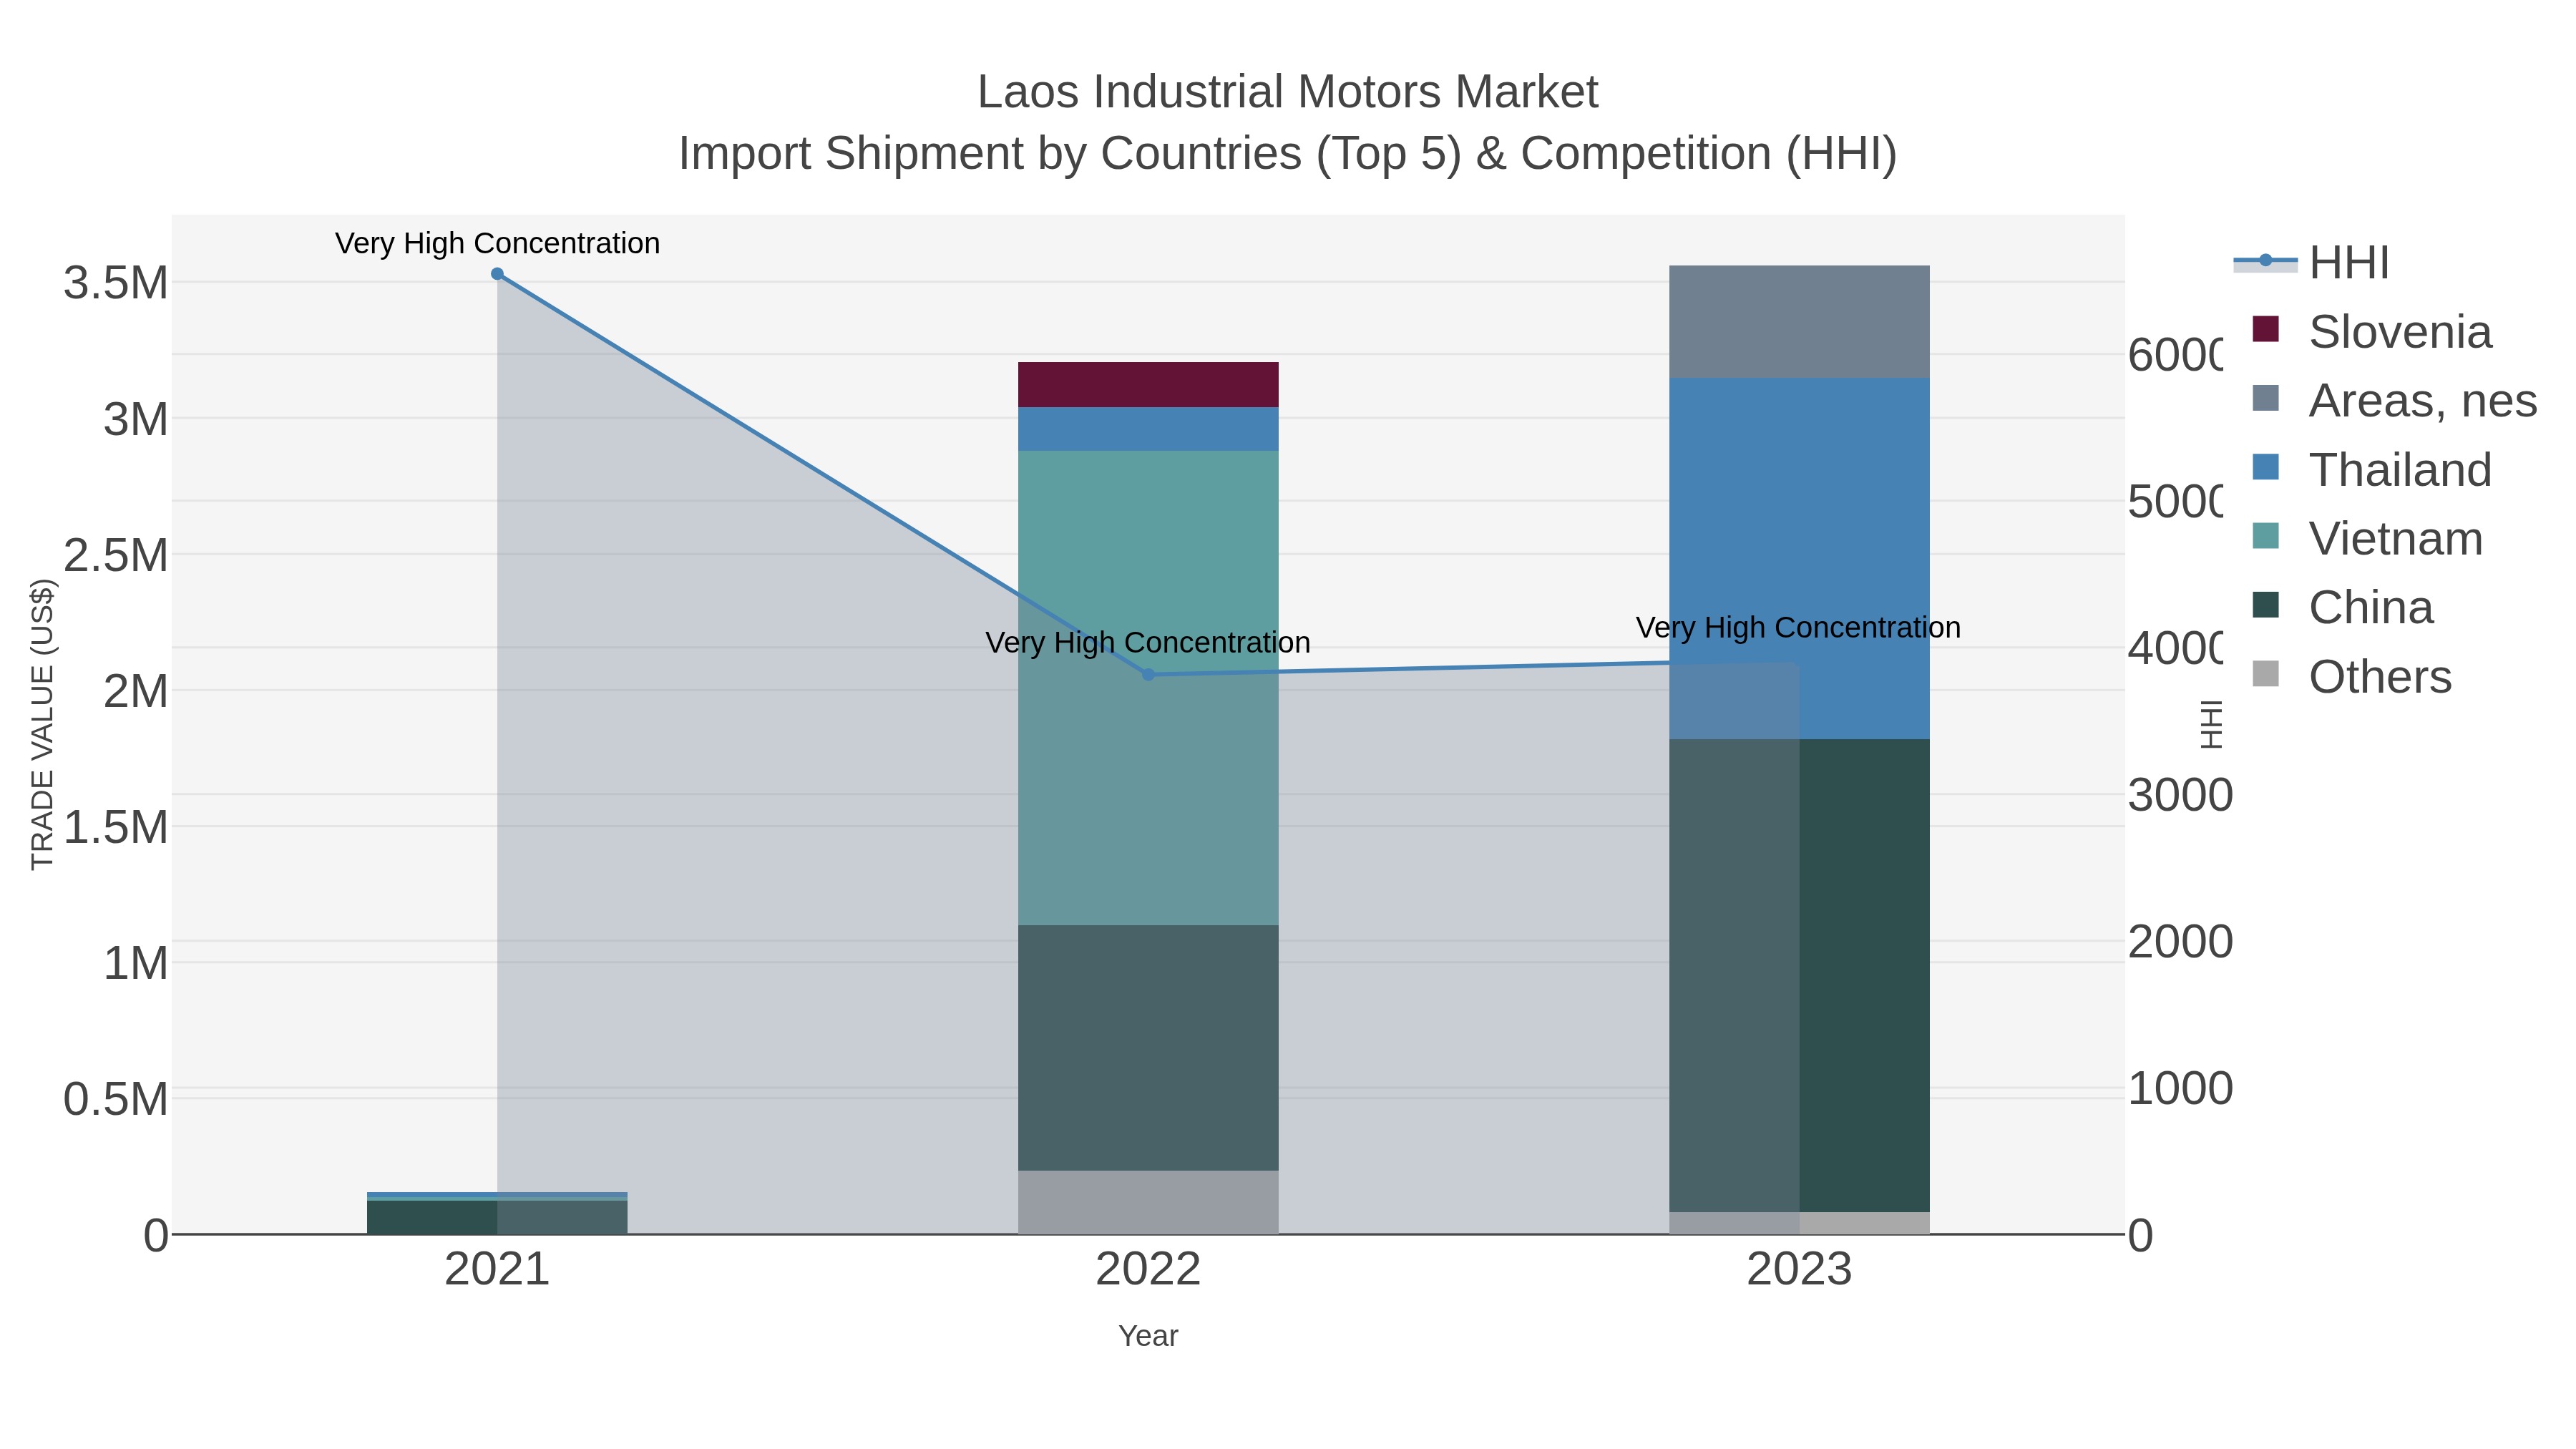
Task: Toggle Slovenia series in the legend
Action: pyautogui.click(x=2372, y=332)
